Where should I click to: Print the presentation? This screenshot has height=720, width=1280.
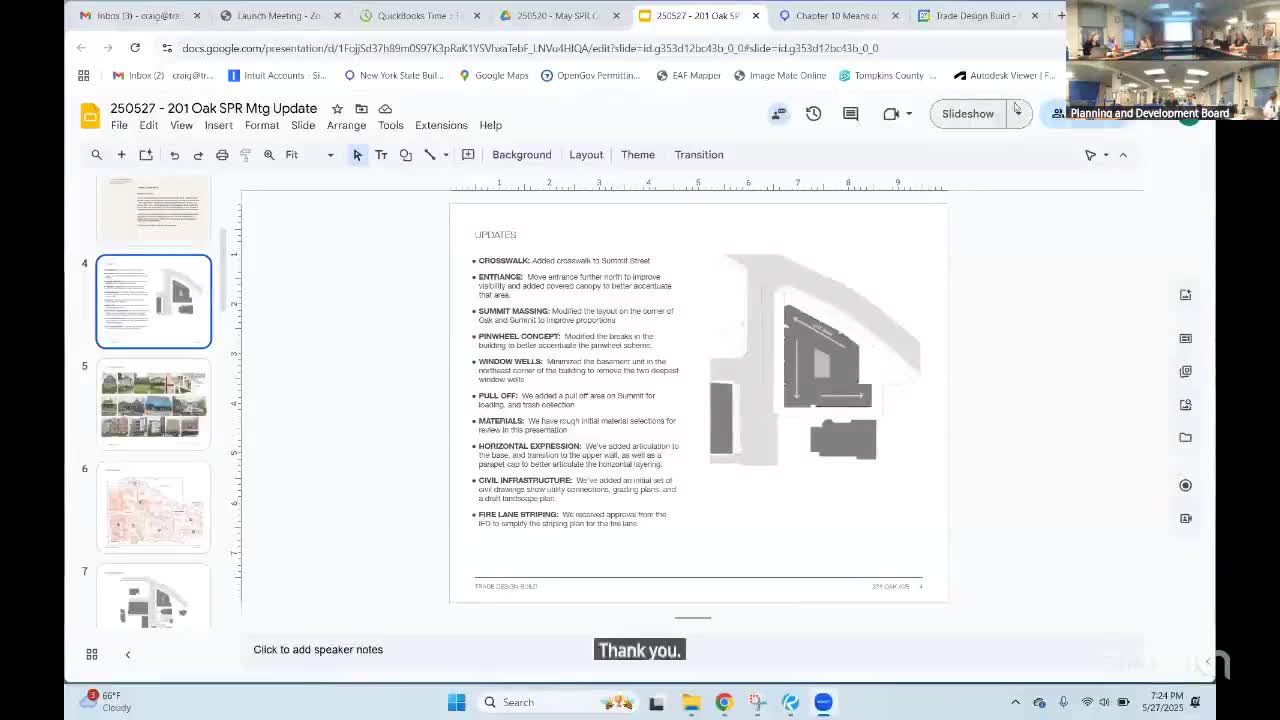(222, 155)
